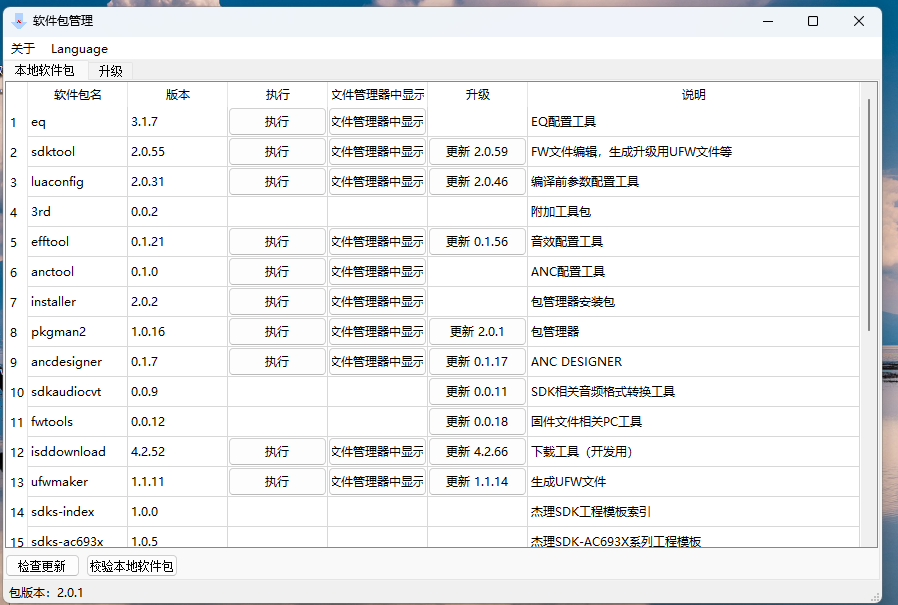Open the Language menu
The width and height of the screenshot is (898, 605).
click(79, 49)
